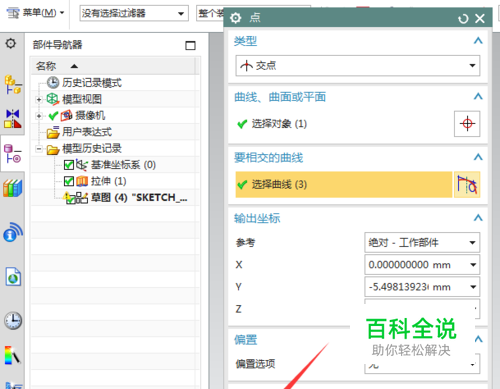Screen dimensions: 500x389
Task: Open the Reuse Library books icon
Action: click(13, 188)
